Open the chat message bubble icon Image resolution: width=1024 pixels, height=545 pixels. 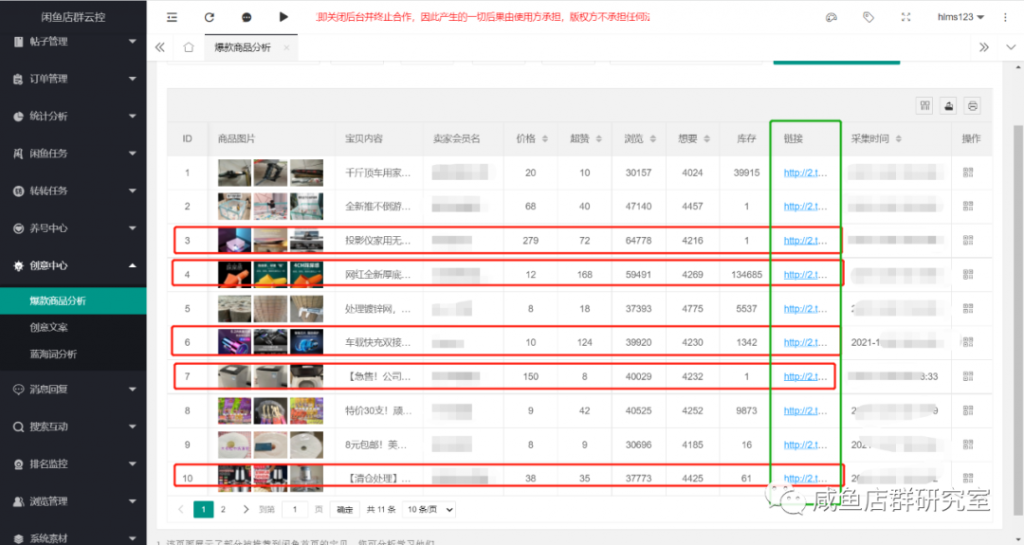click(246, 17)
